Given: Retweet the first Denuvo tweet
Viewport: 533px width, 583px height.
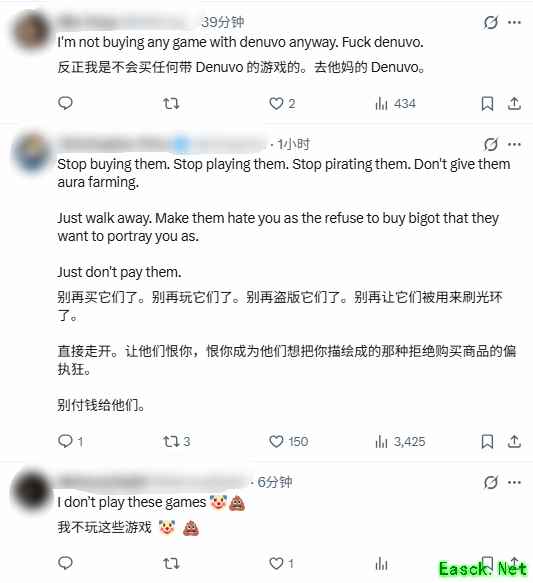Looking at the screenshot, I should click(171, 103).
